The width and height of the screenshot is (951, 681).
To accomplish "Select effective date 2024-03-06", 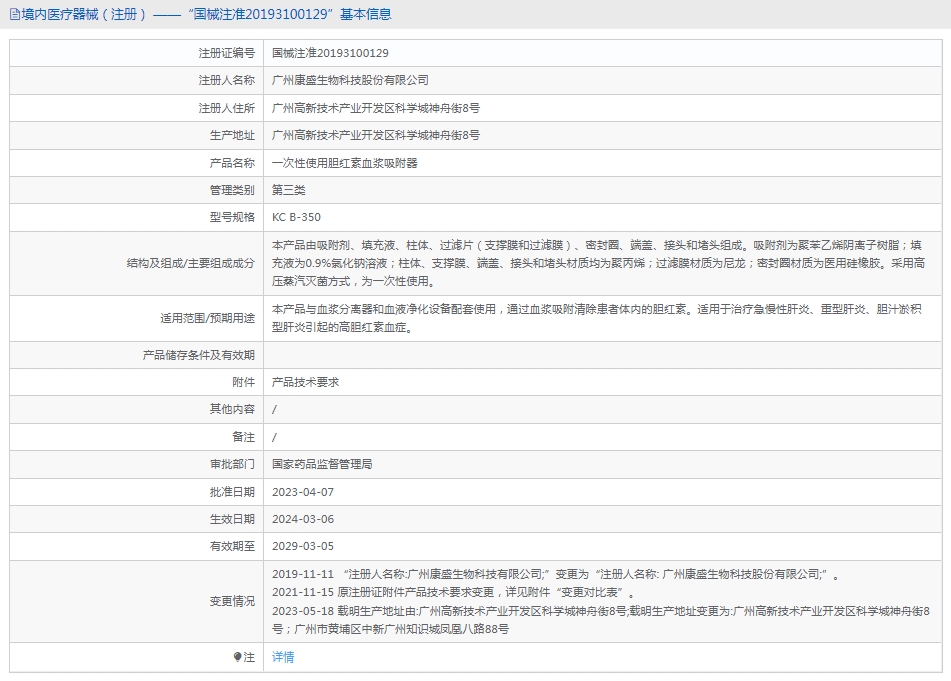I will pyautogui.click(x=303, y=519).
